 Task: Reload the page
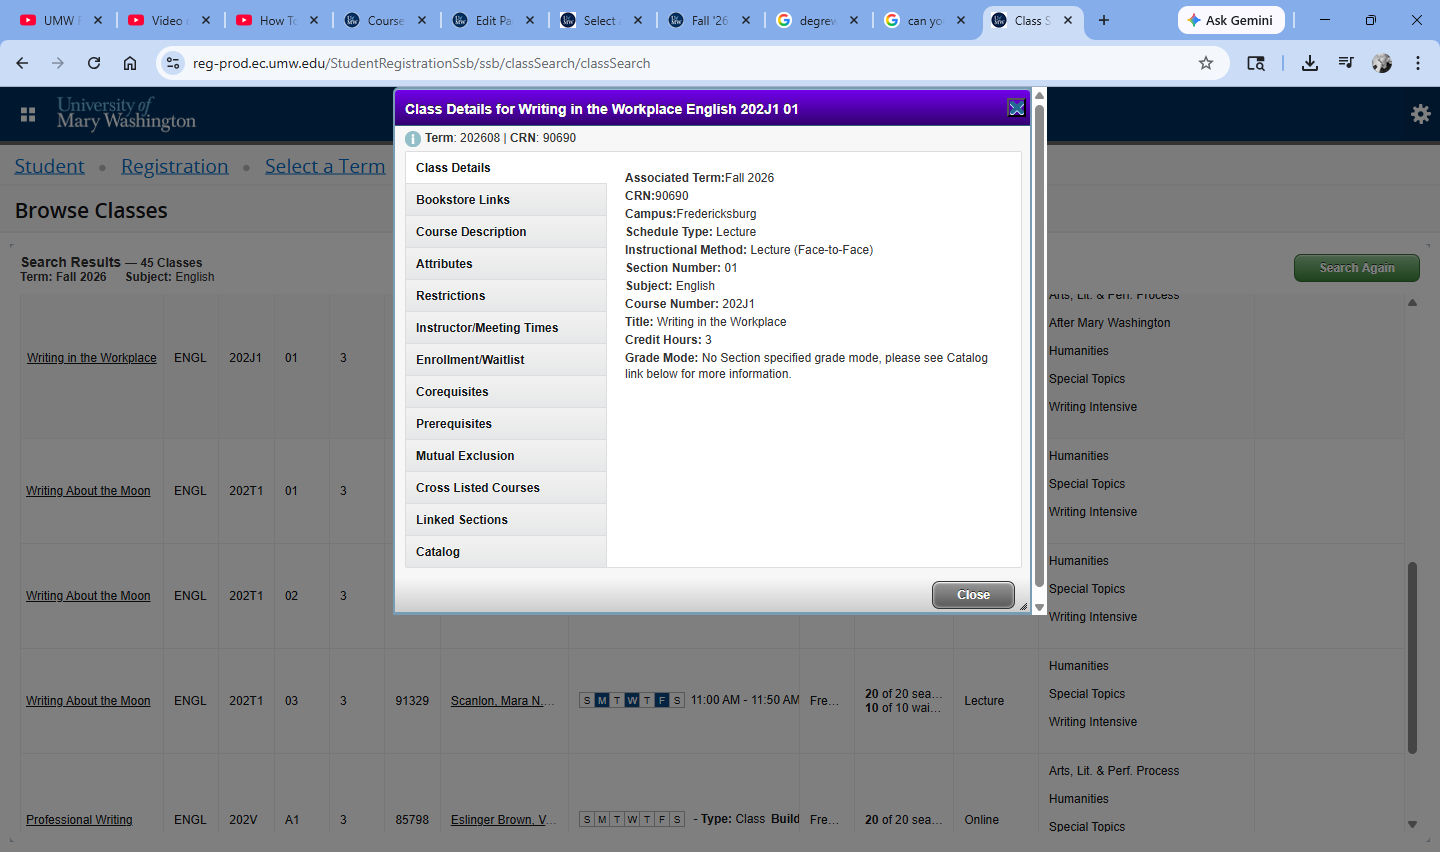coord(94,63)
